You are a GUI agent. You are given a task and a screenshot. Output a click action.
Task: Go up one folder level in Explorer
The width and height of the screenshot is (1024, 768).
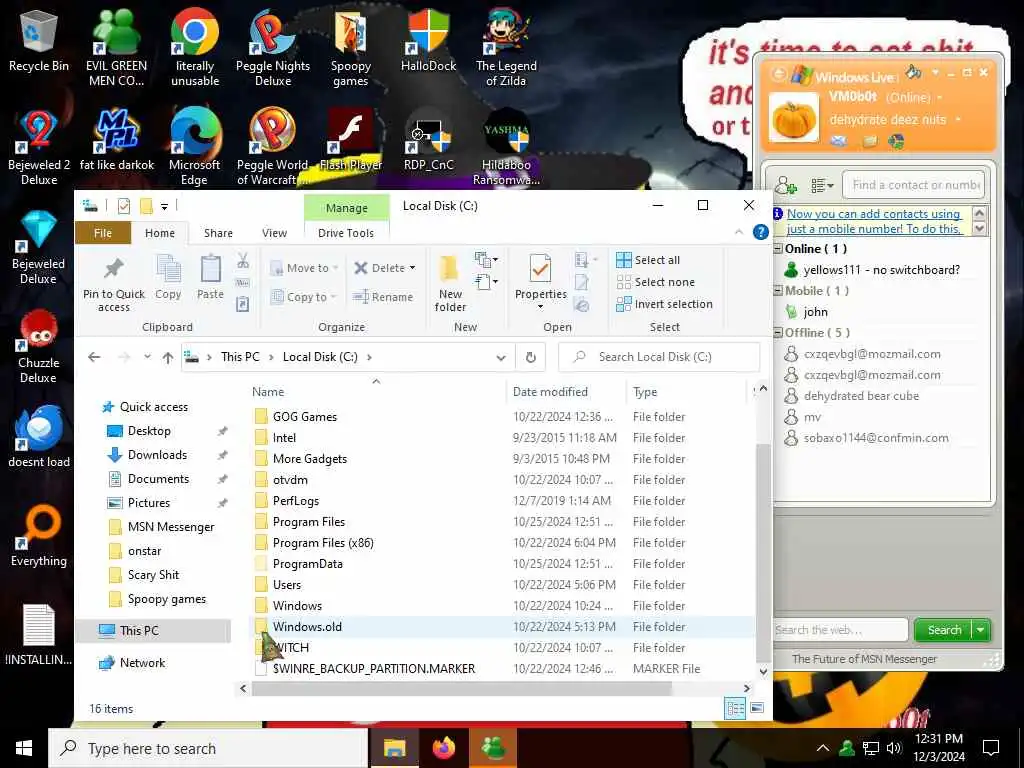point(168,357)
